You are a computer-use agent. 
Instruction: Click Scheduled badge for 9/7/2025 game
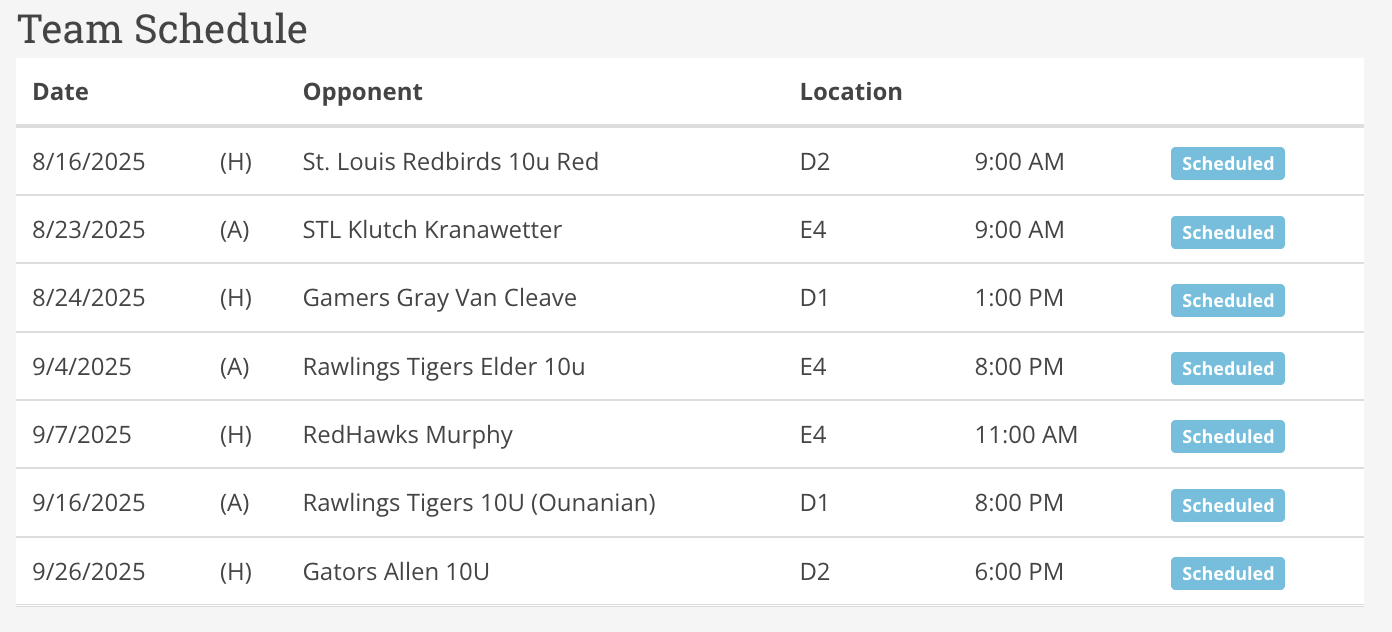click(1227, 437)
